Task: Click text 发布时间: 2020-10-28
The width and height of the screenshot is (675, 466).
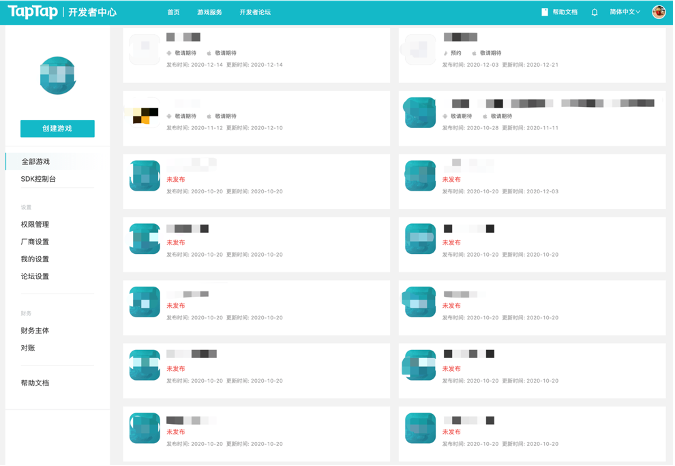Action: [x=471, y=128]
